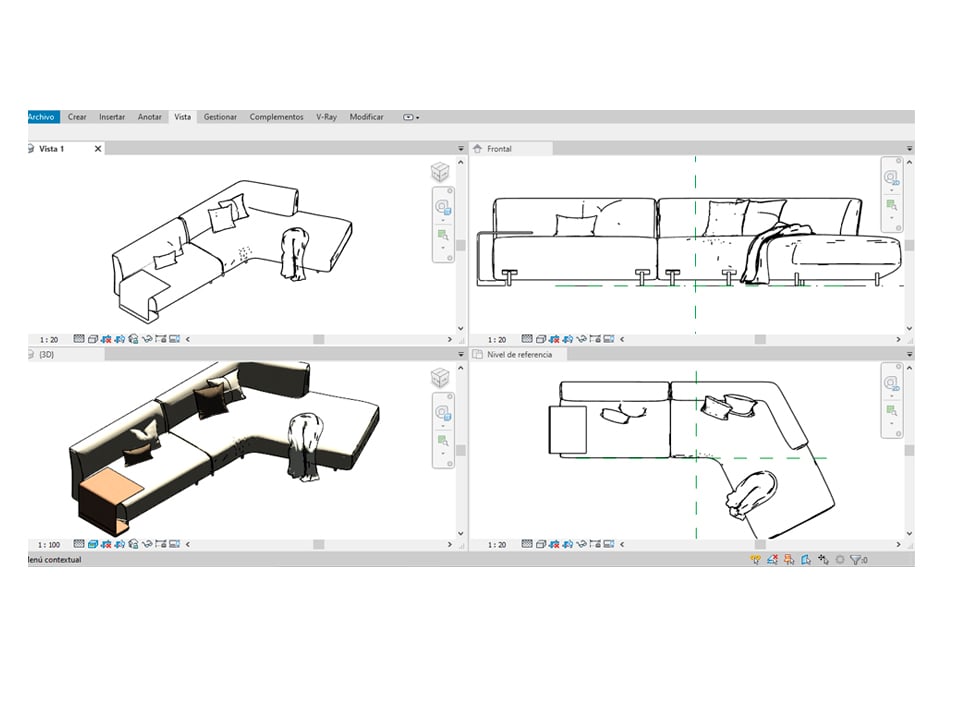This screenshot has width=960, height=720.
Task: Open Visual Style icon in Vista 1 control bar
Action: click(92, 339)
